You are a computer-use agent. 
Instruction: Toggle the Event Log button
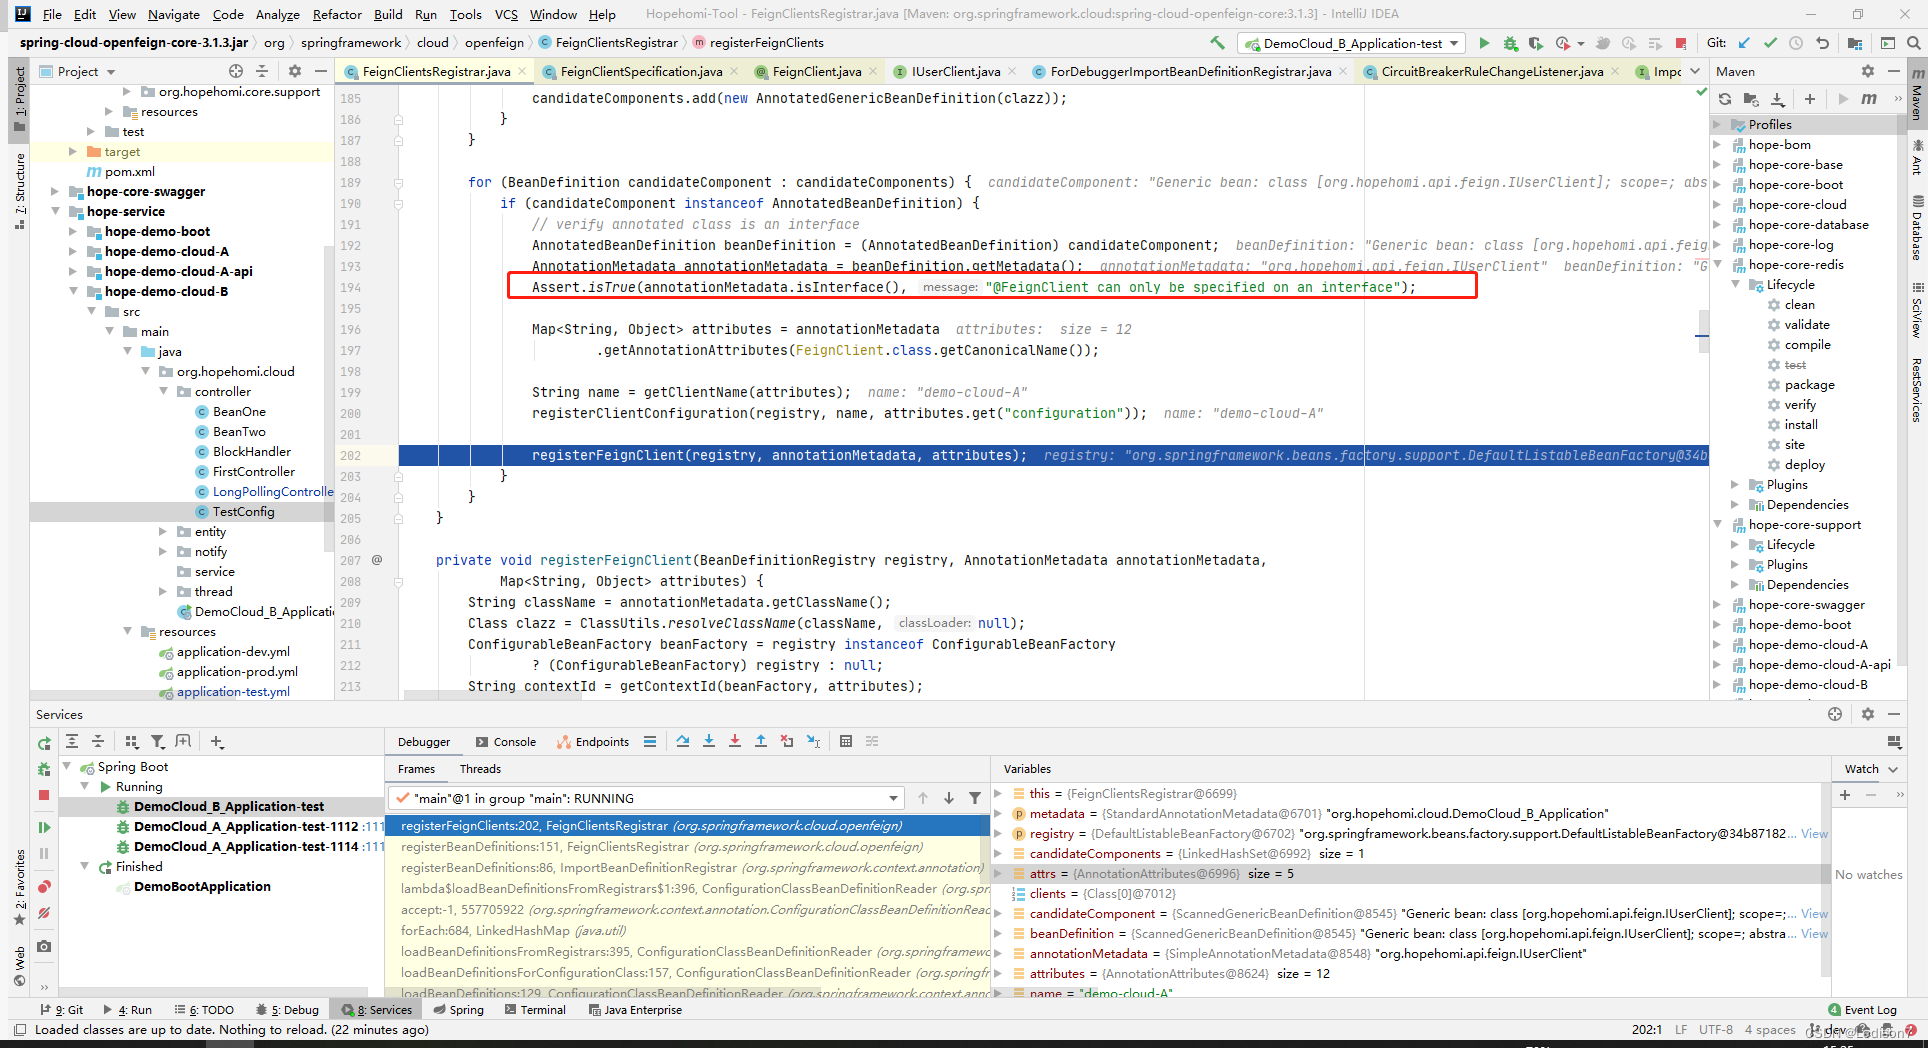pyautogui.click(x=1862, y=1010)
